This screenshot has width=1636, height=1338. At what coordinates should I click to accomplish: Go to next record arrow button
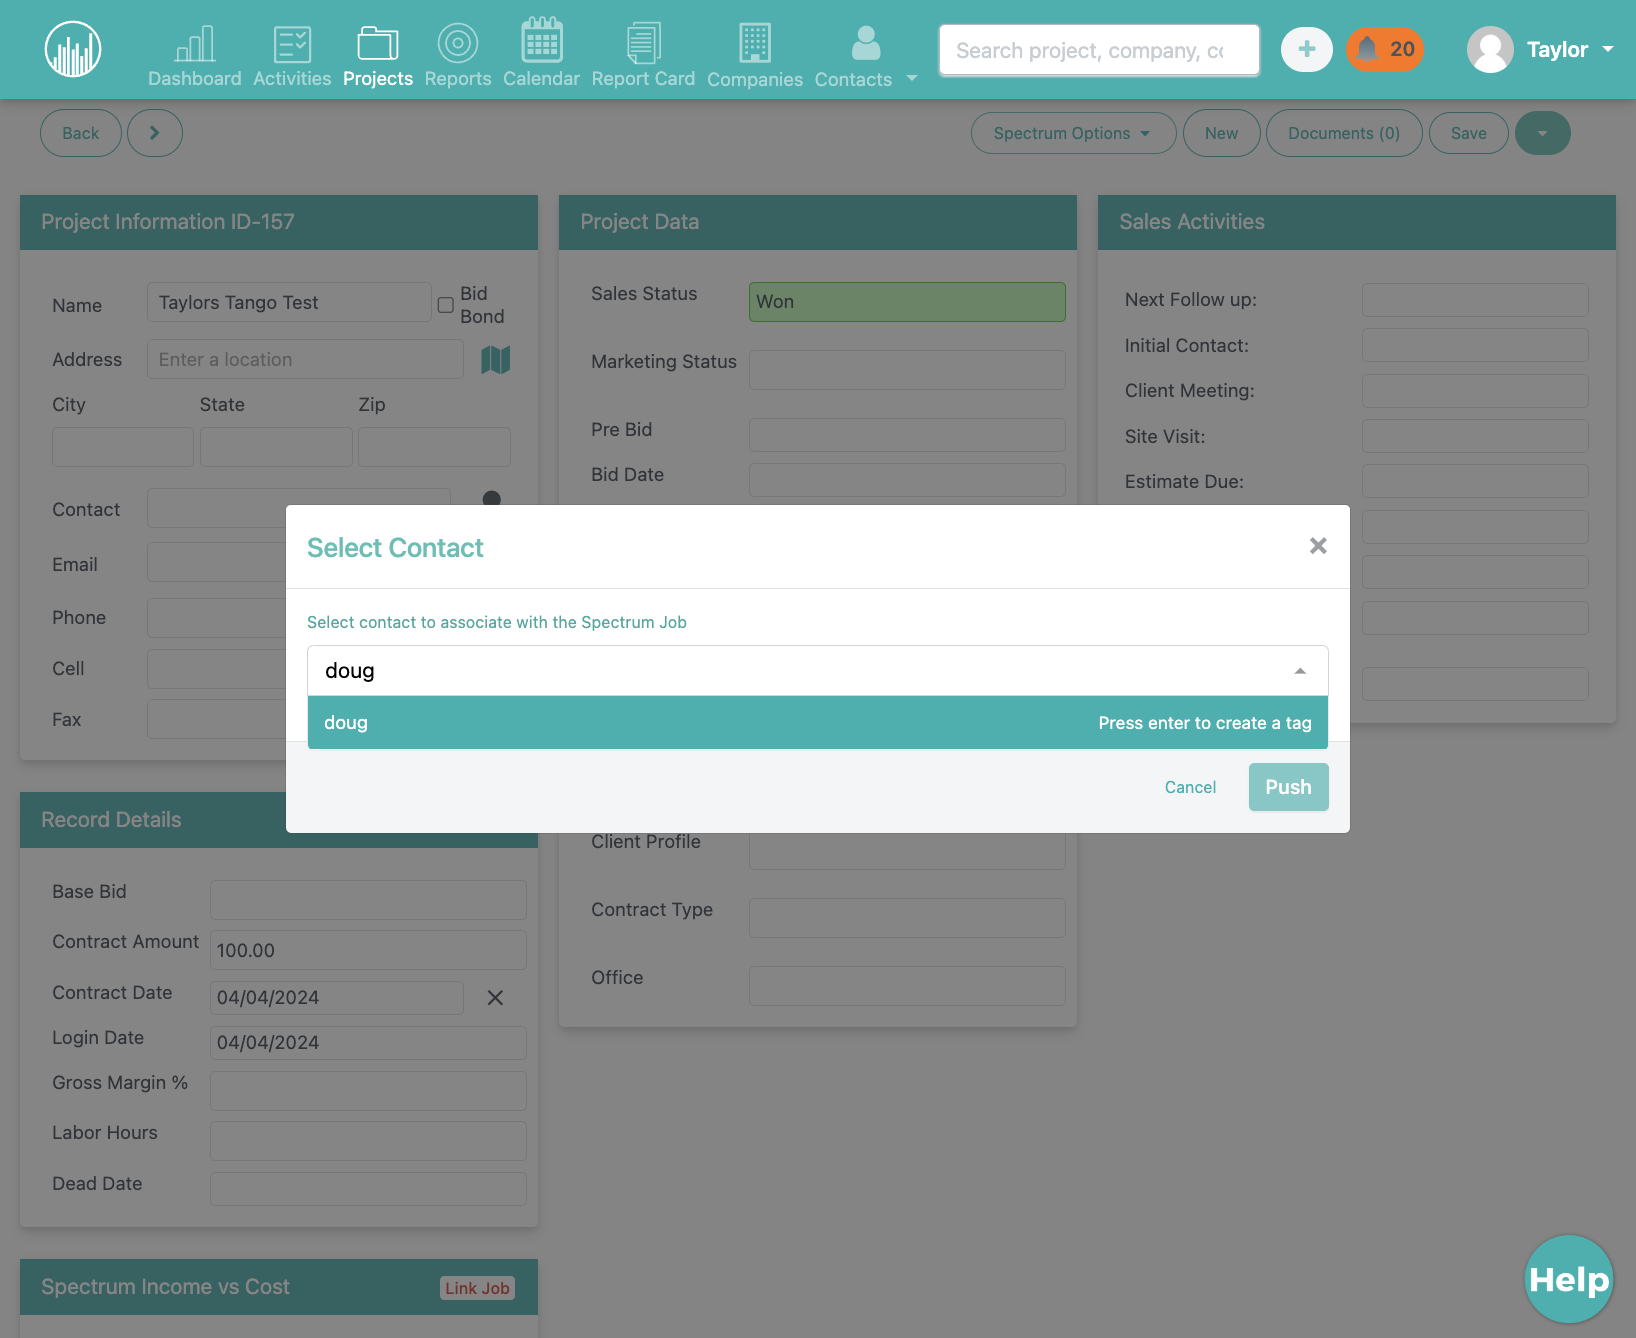coord(154,133)
